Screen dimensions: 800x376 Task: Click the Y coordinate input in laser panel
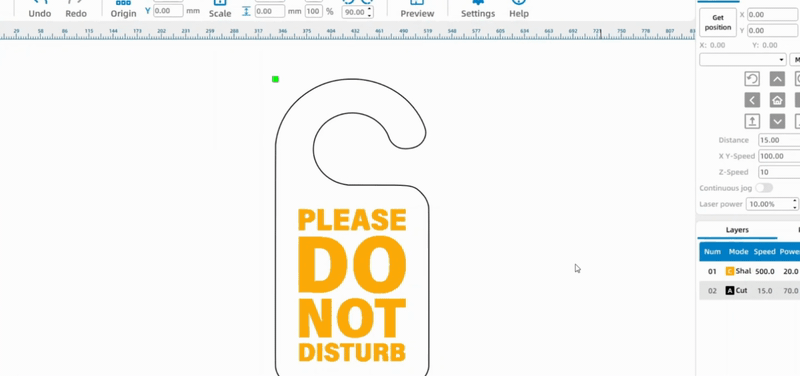773,31
